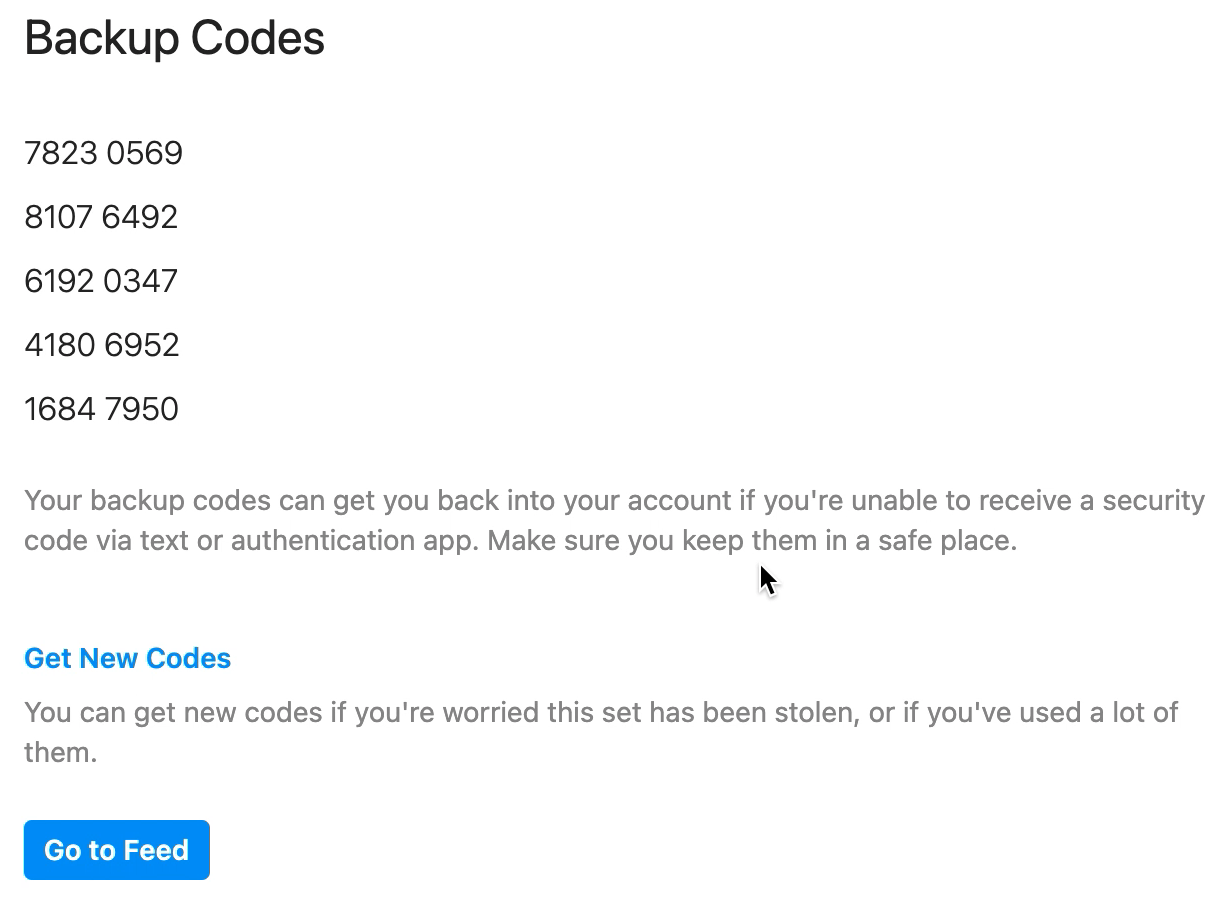Select the 1684 group of last code
The height and width of the screenshot is (904, 1232).
point(59,409)
